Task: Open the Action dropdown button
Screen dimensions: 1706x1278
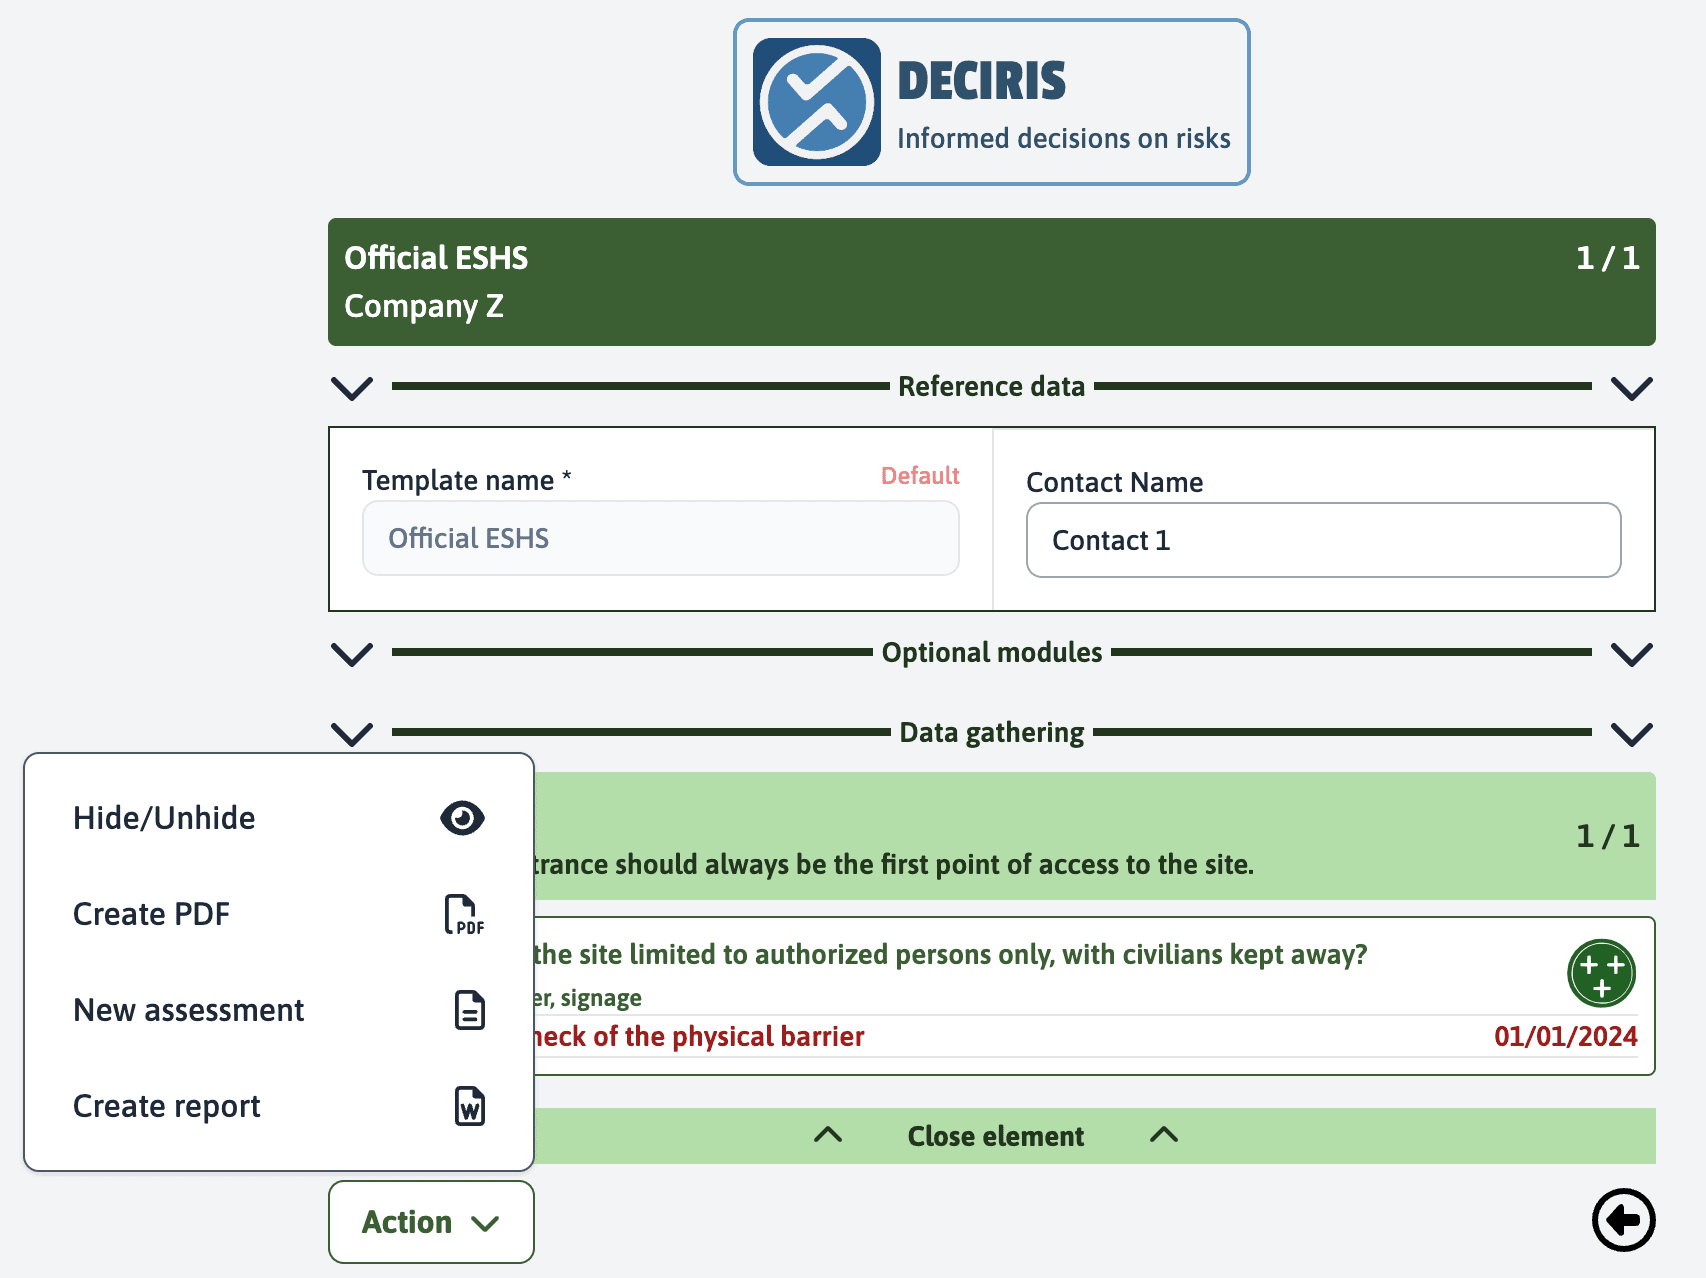Action: [431, 1222]
